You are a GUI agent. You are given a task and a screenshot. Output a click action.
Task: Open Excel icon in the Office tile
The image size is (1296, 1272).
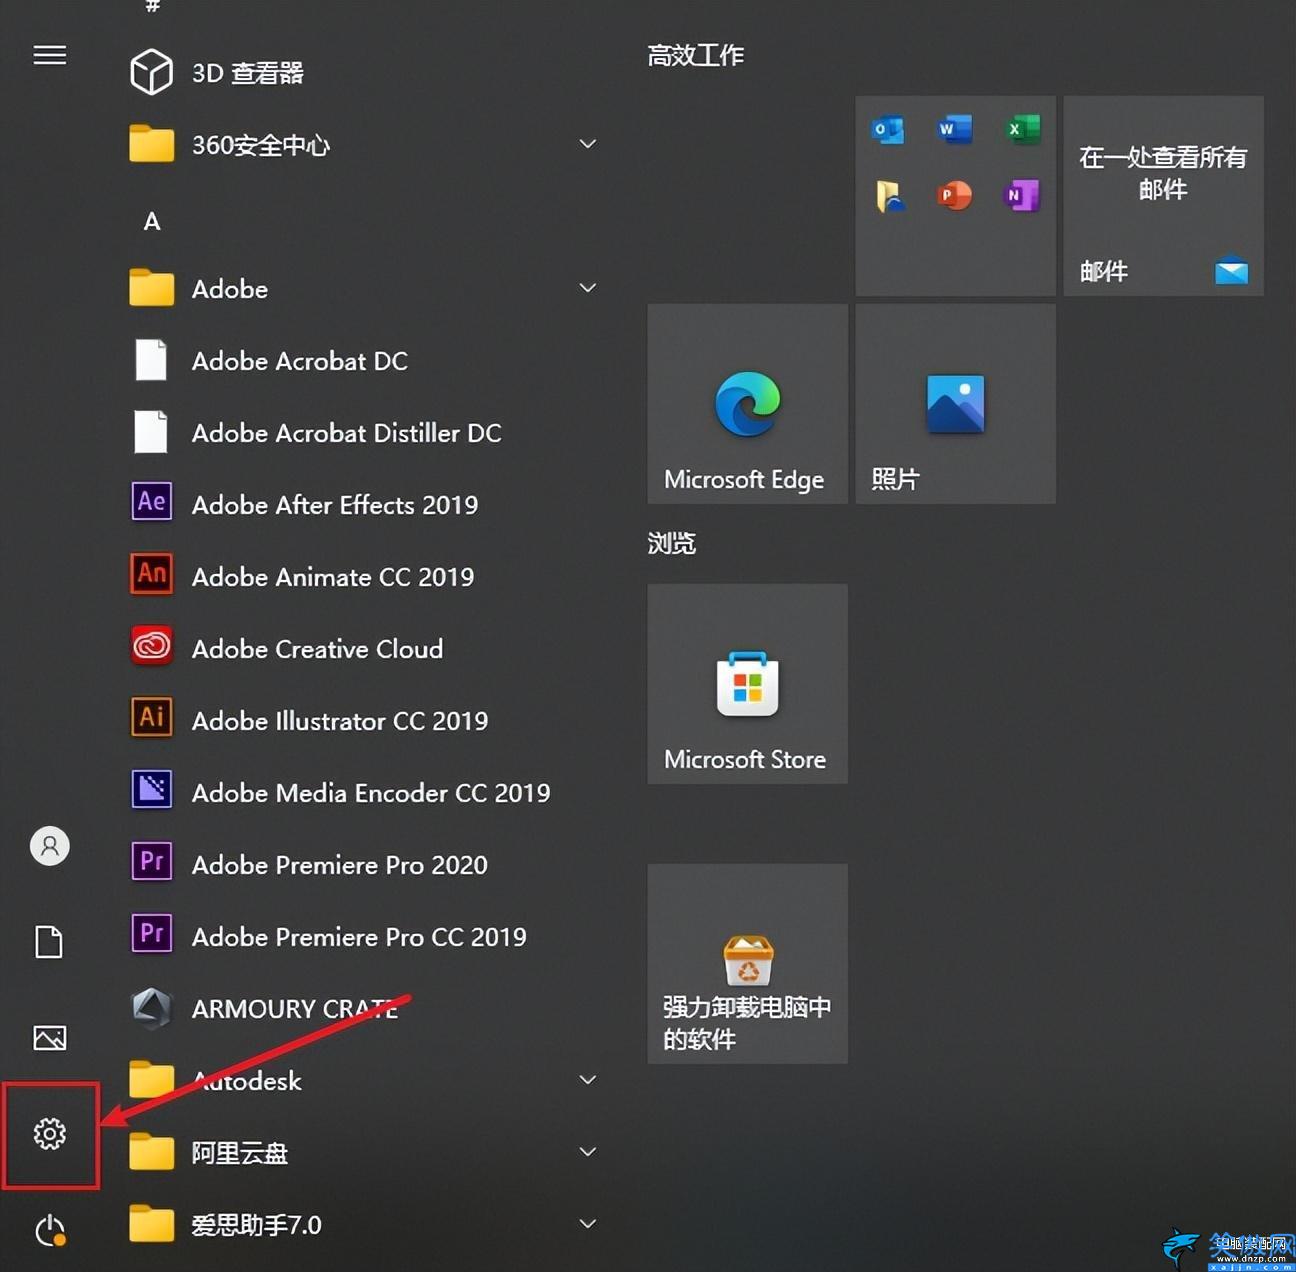click(1022, 130)
